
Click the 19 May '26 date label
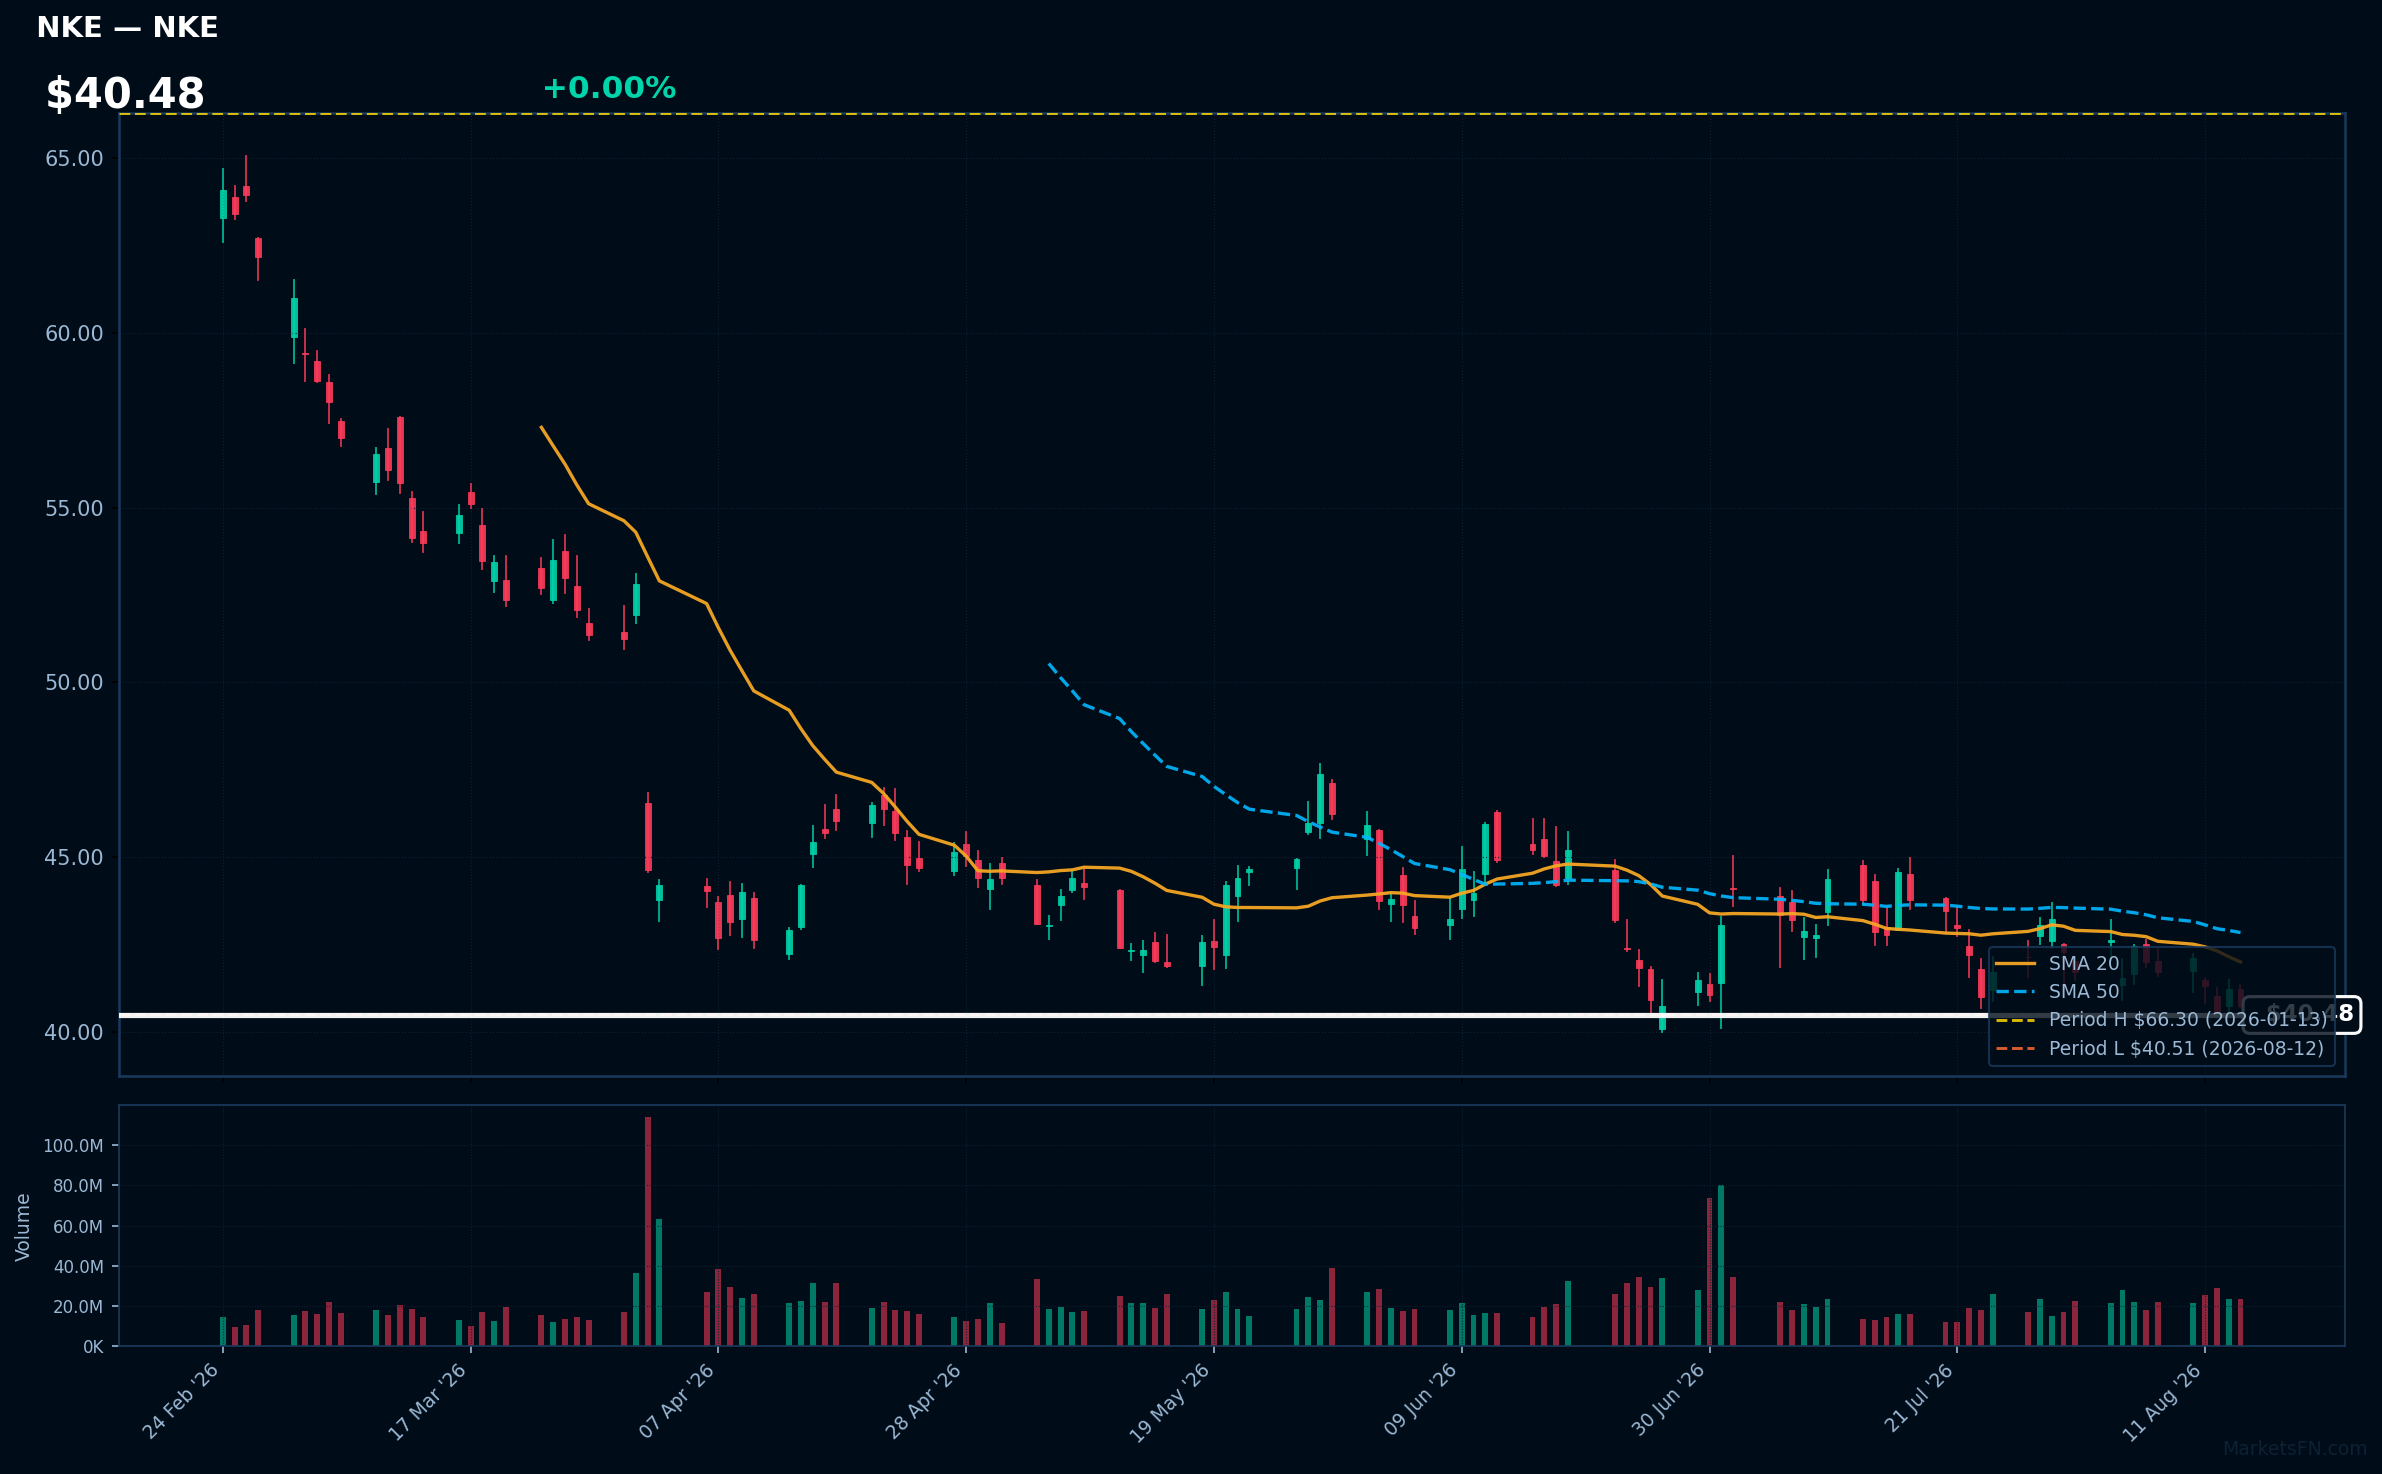click(x=1171, y=1402)
